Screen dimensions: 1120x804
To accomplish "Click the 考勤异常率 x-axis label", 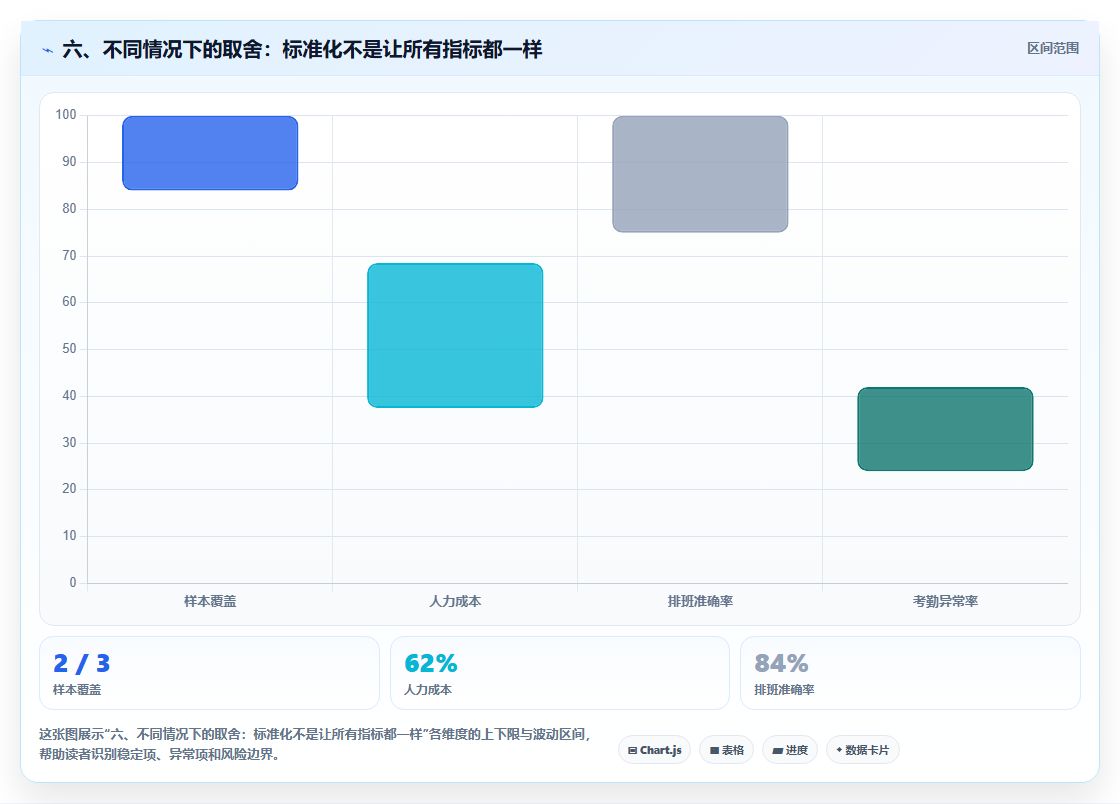I will [945, 601].
